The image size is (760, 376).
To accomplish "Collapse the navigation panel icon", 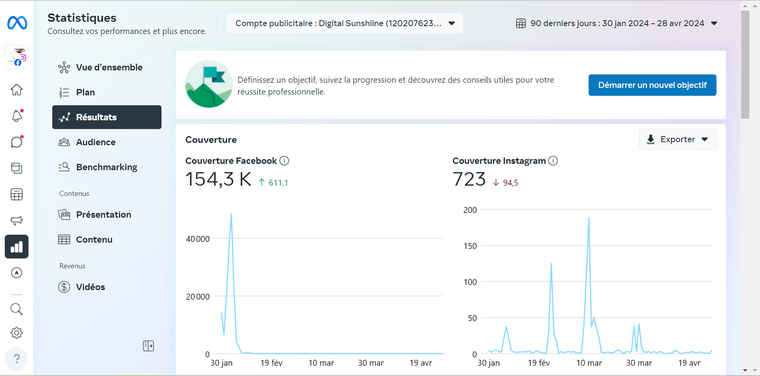I will pyautogui.click(x=148, y=345).
